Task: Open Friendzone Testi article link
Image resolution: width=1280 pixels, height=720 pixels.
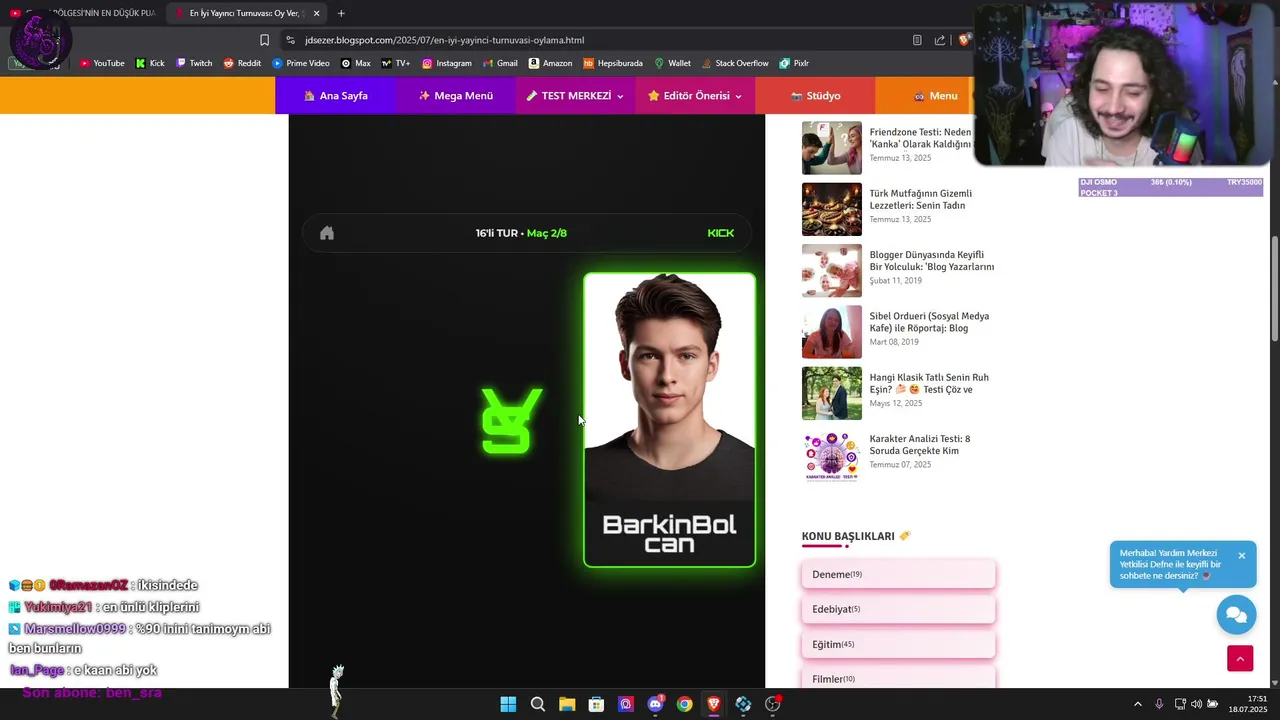Action: pos(920,138)
